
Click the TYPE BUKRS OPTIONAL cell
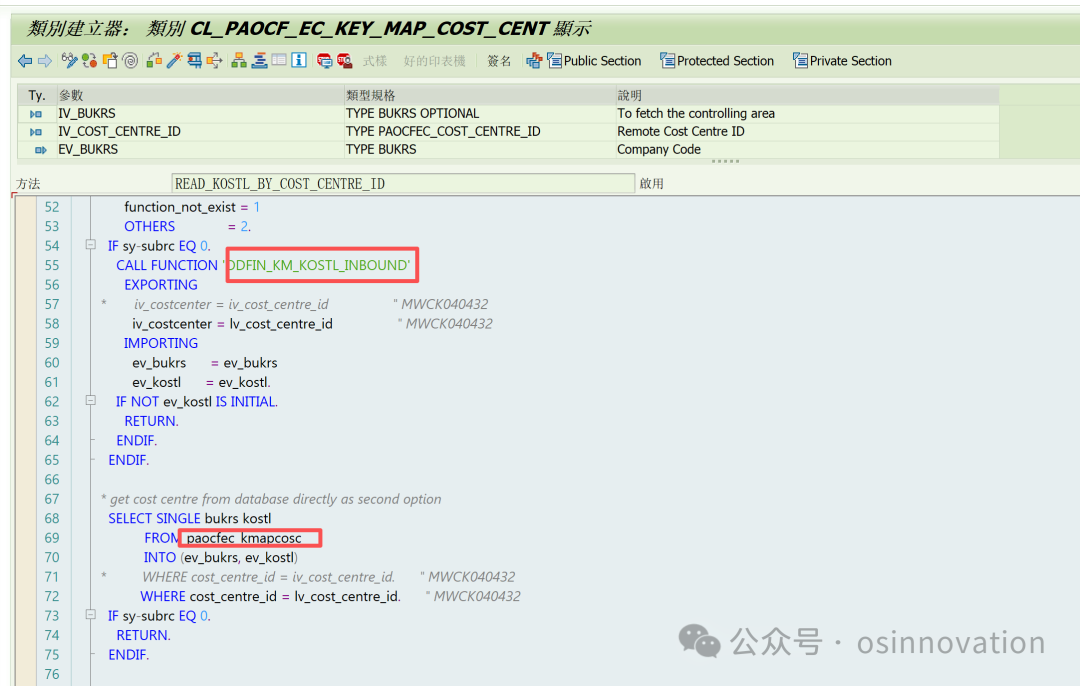coord(479,114)
